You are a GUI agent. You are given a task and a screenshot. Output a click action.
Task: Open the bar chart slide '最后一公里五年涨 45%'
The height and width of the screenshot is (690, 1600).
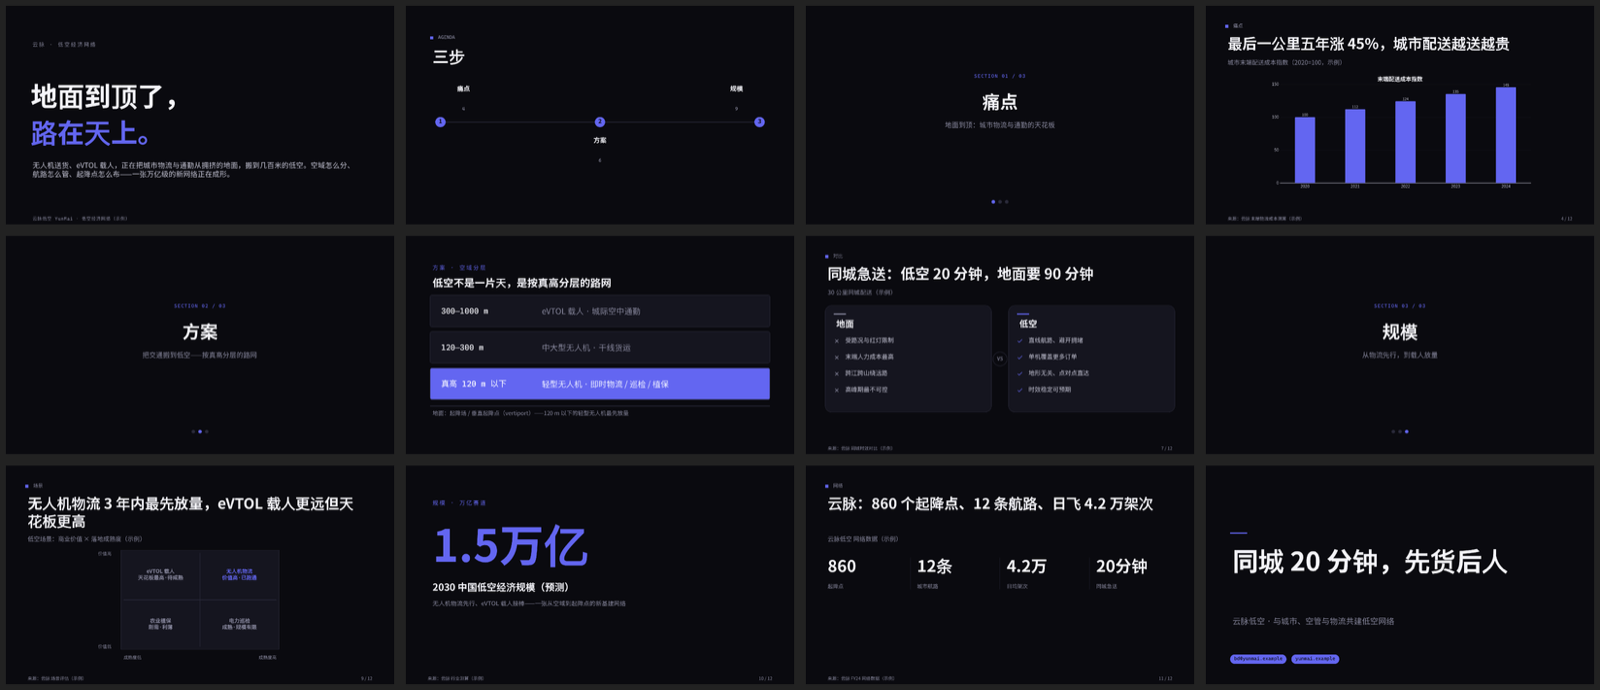coord(1400,115)
